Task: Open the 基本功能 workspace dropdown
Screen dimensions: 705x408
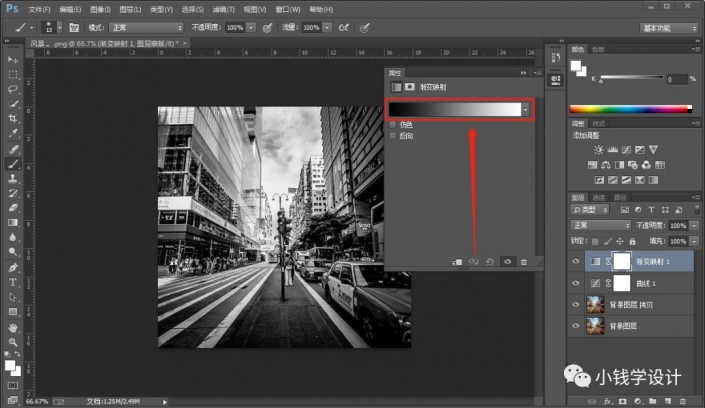Action: (669, 28)
